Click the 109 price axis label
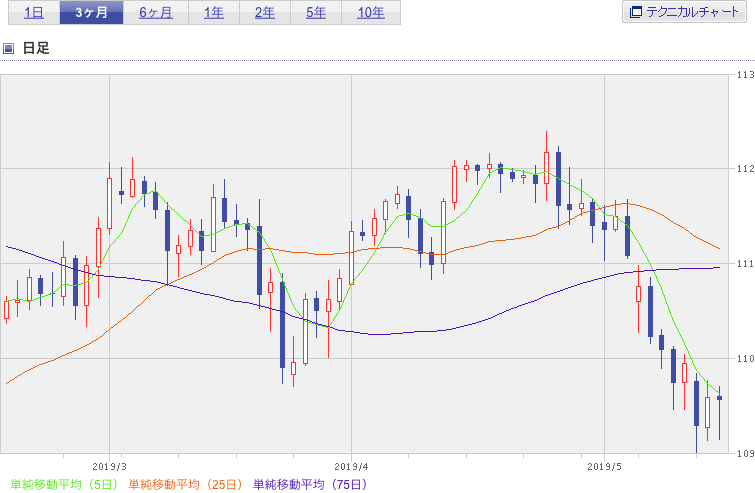755x493 pixels. pos(745,453)
